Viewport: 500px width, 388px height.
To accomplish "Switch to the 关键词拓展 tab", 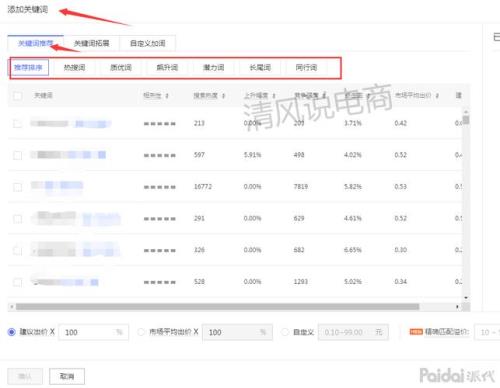I will [x=91, y=43].
